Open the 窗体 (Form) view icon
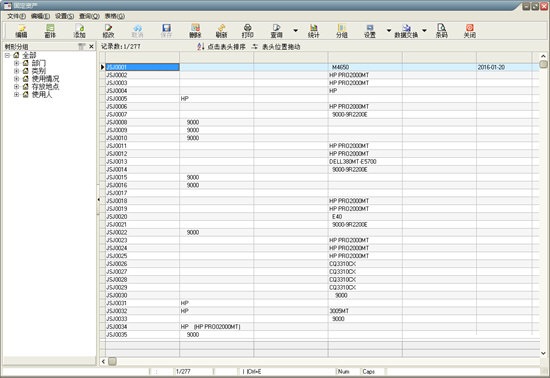 [x=50, y=31]
